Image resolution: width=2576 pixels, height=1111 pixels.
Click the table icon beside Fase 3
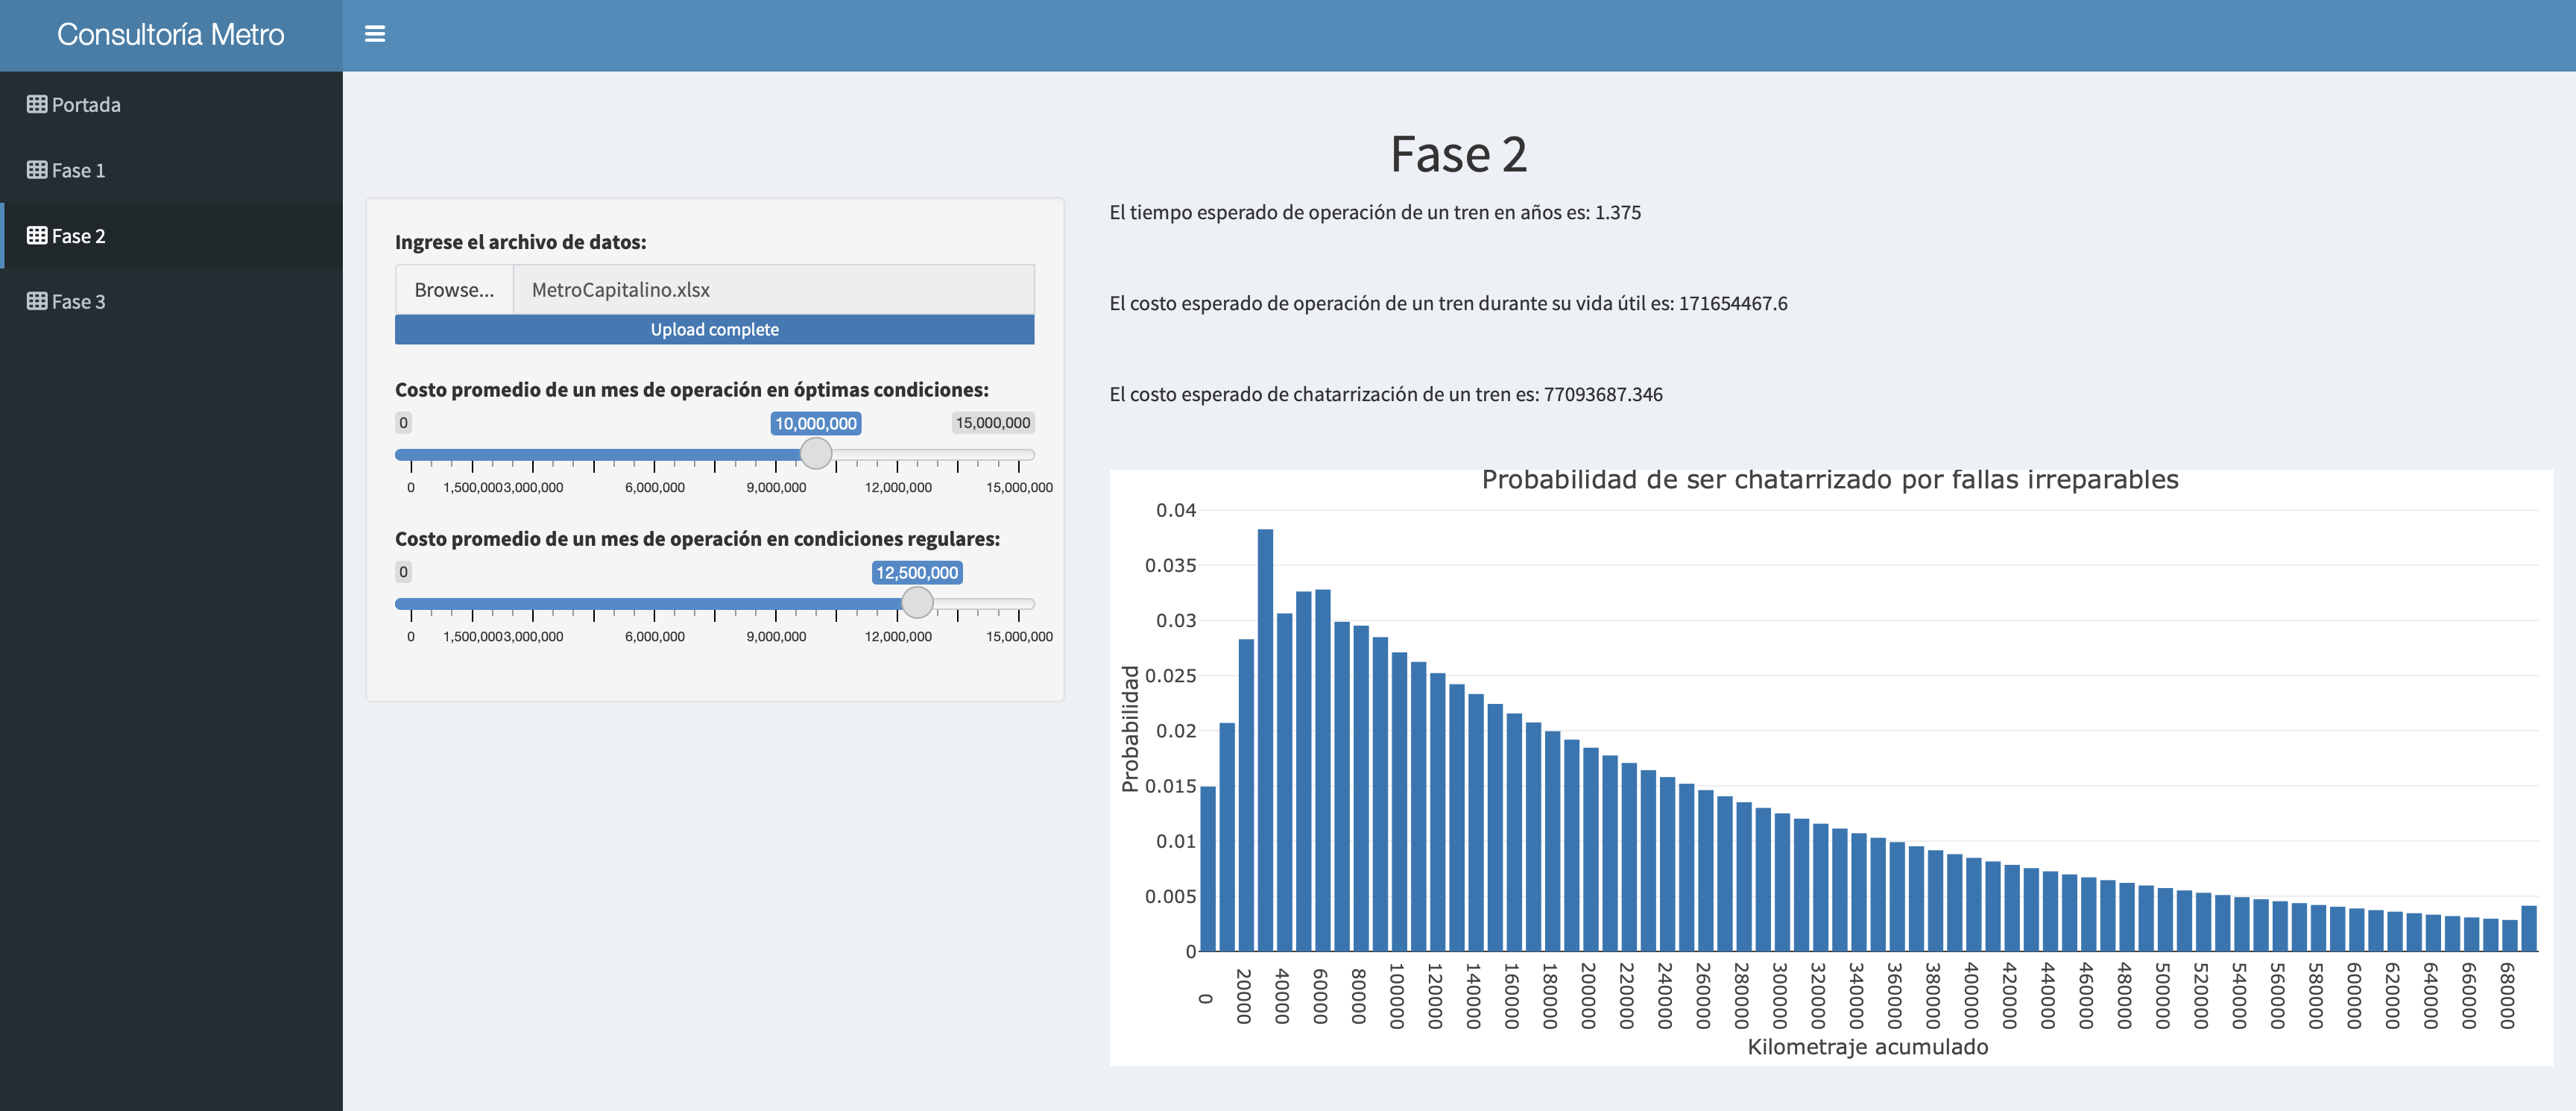[x=37, y=301]
